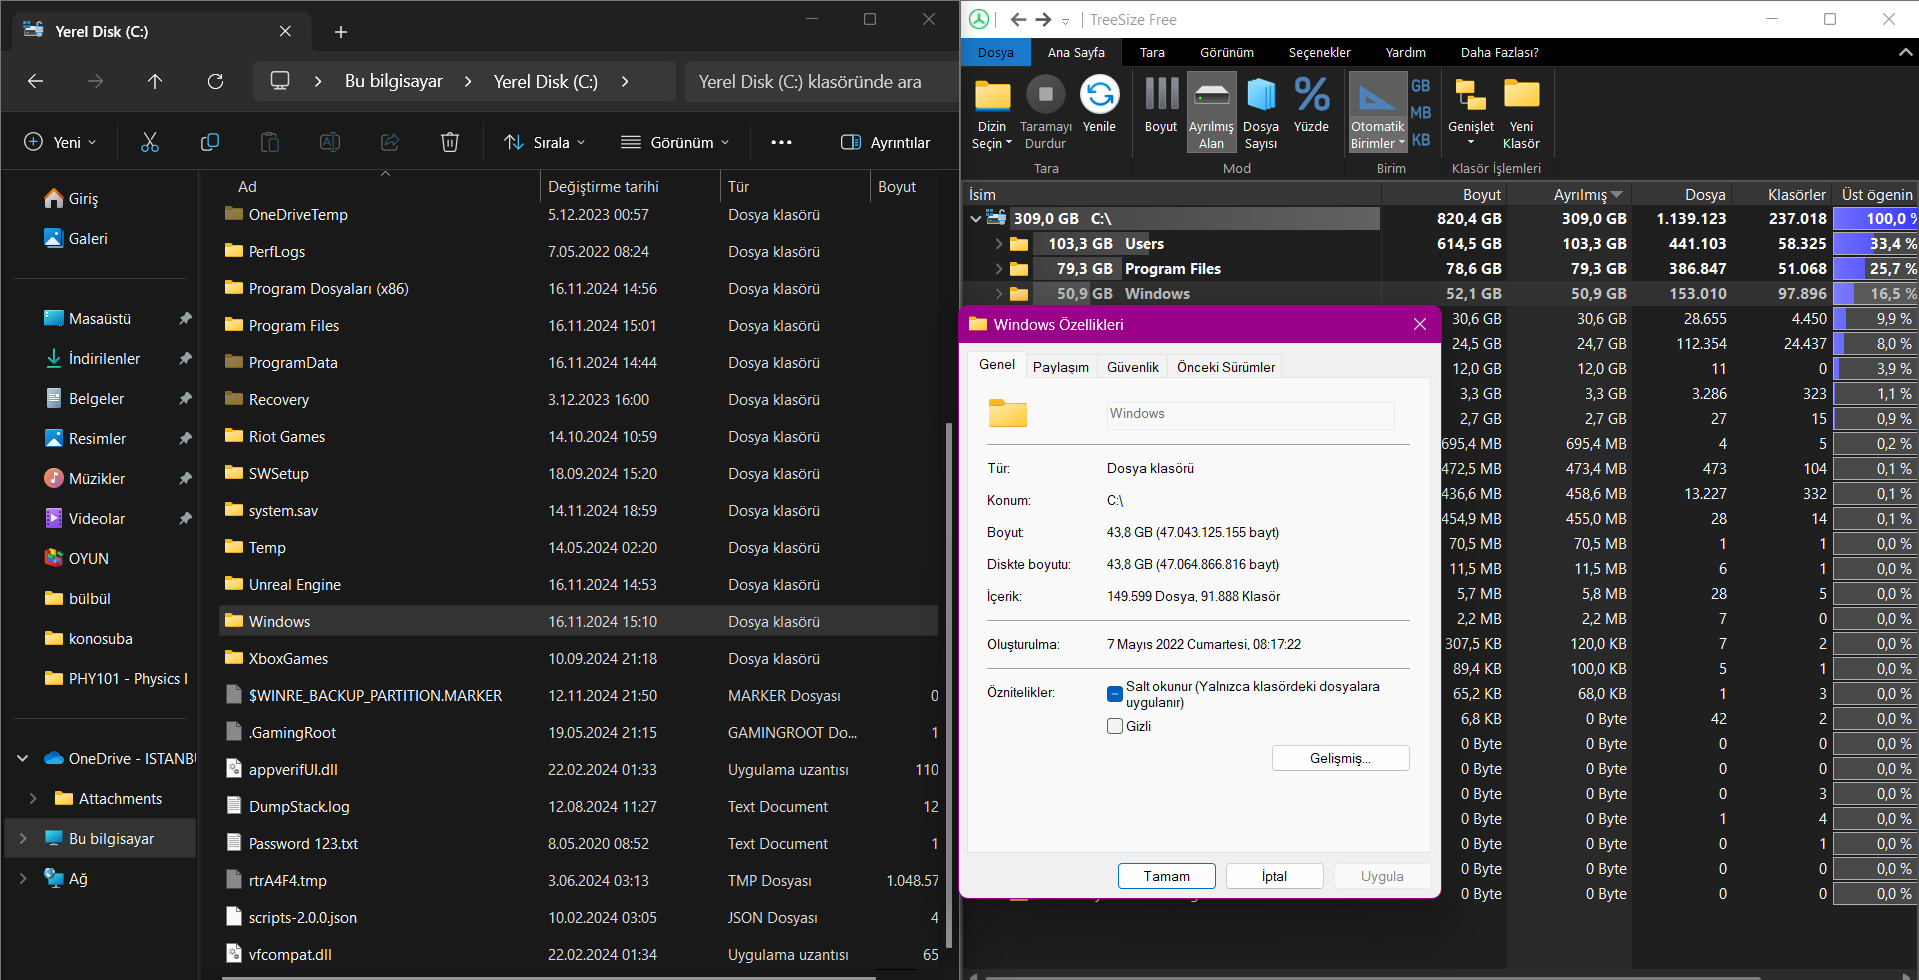The width and height of the screenshot is (1919, 980).
Task: Click the Windows folder name field in properties
Action: tap(1250, 414)
